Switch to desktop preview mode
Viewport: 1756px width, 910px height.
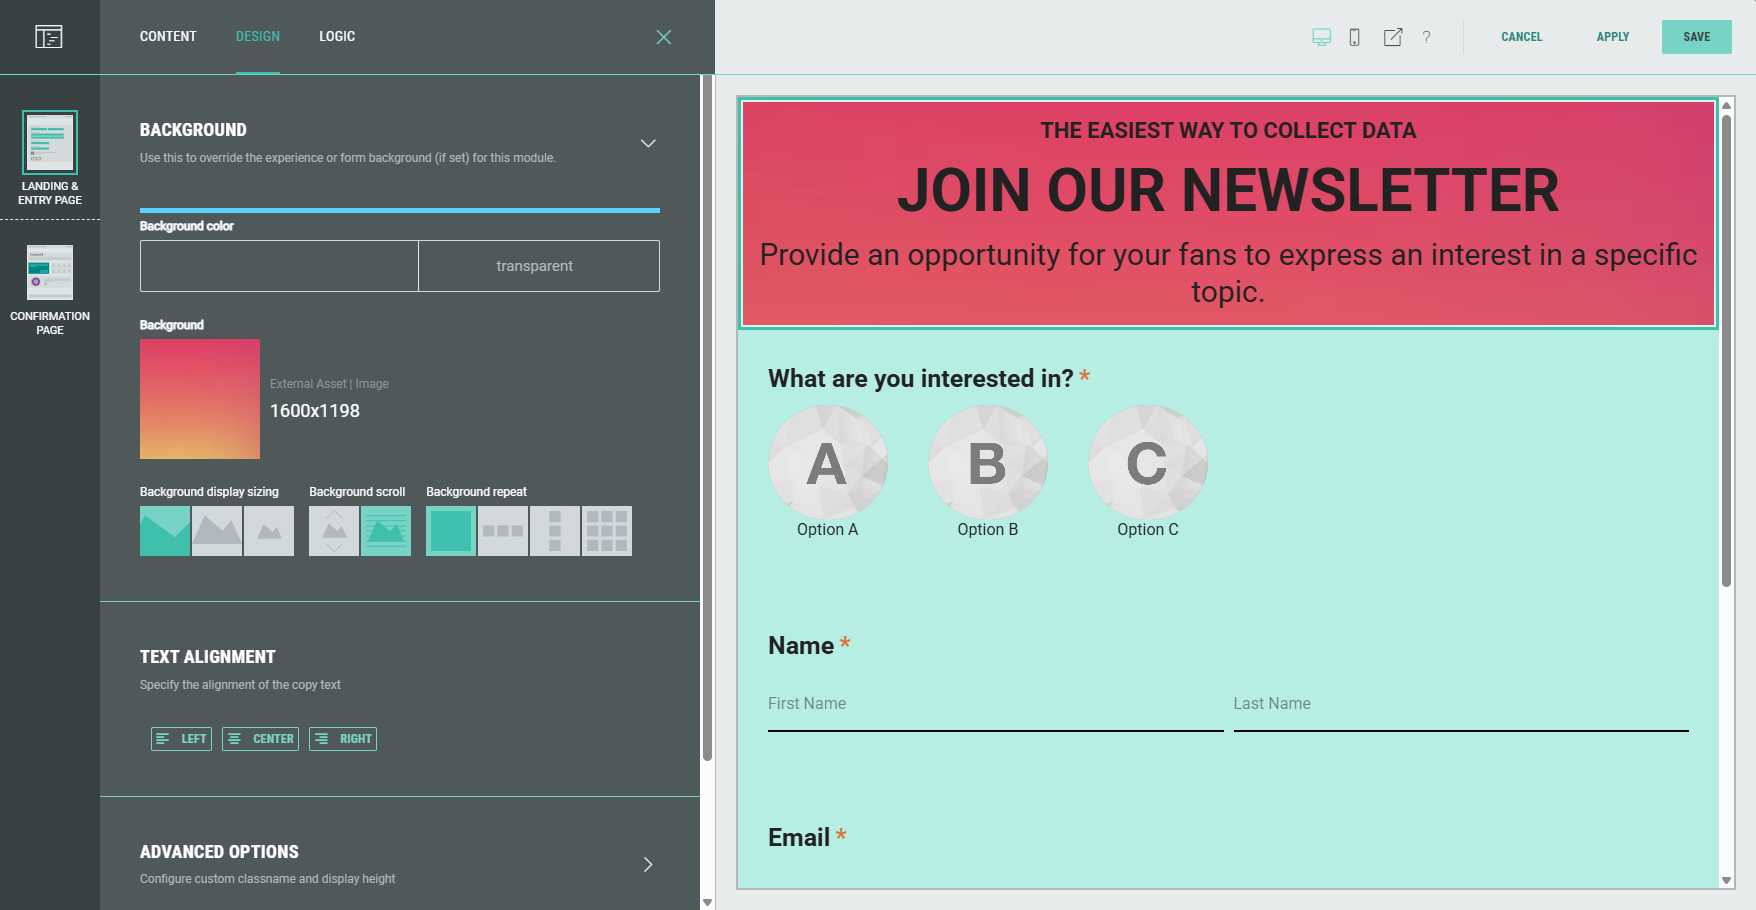point(1321,37)
